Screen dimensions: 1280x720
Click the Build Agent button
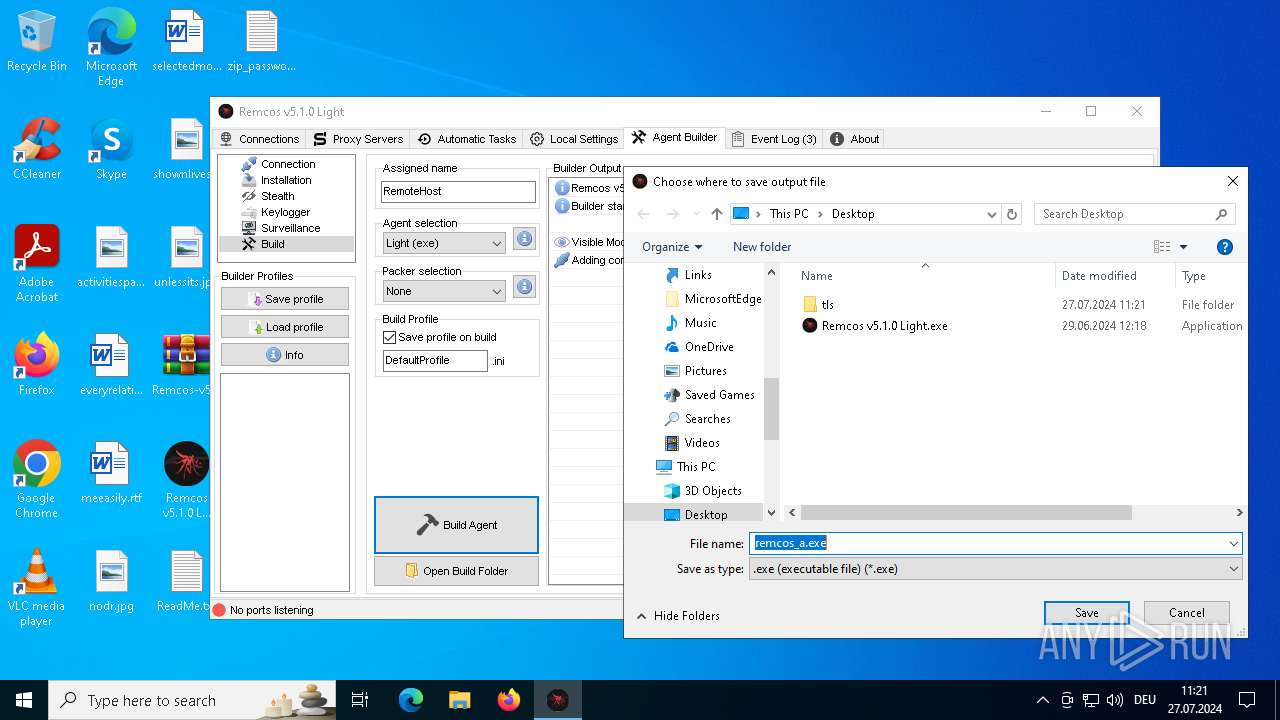[456, 525]
